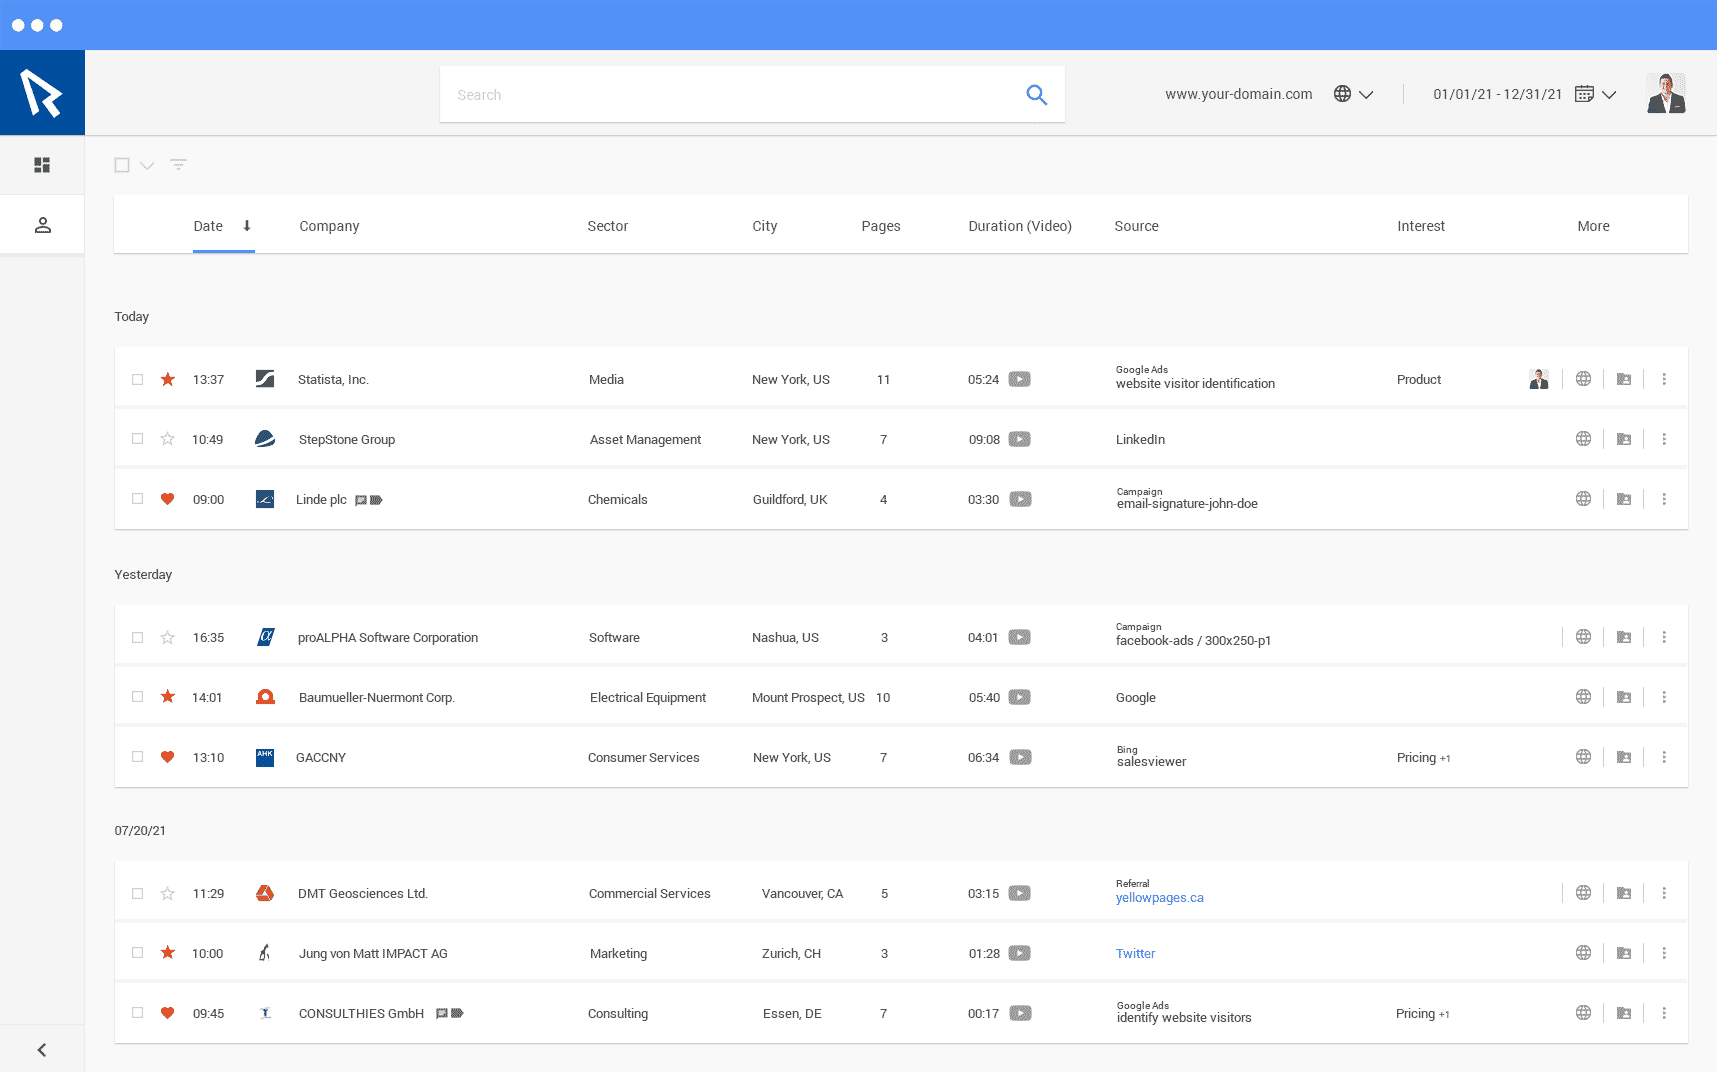This screenshot has width=1717, height=1072.
Task: Sort table by Sector column
Action: (607, 226)
